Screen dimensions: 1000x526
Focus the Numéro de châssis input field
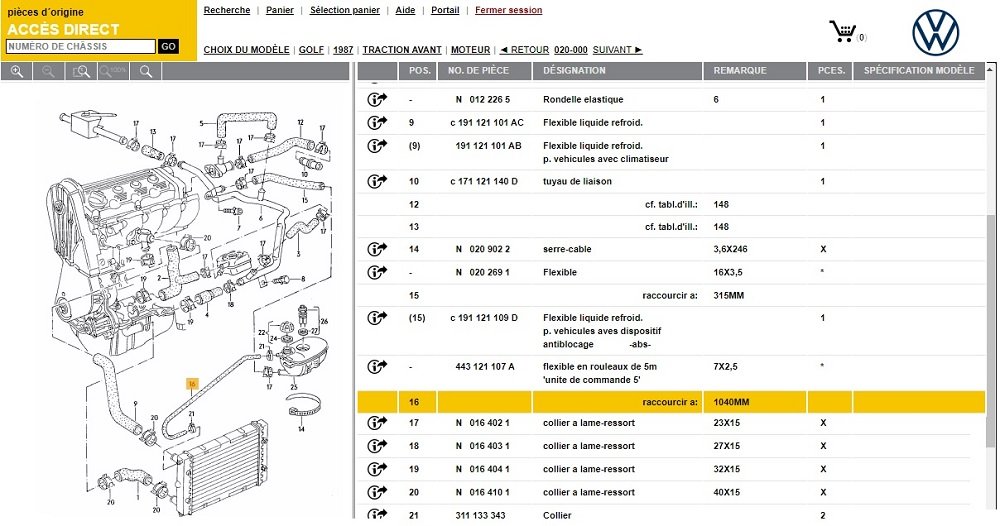pos(80,47)
